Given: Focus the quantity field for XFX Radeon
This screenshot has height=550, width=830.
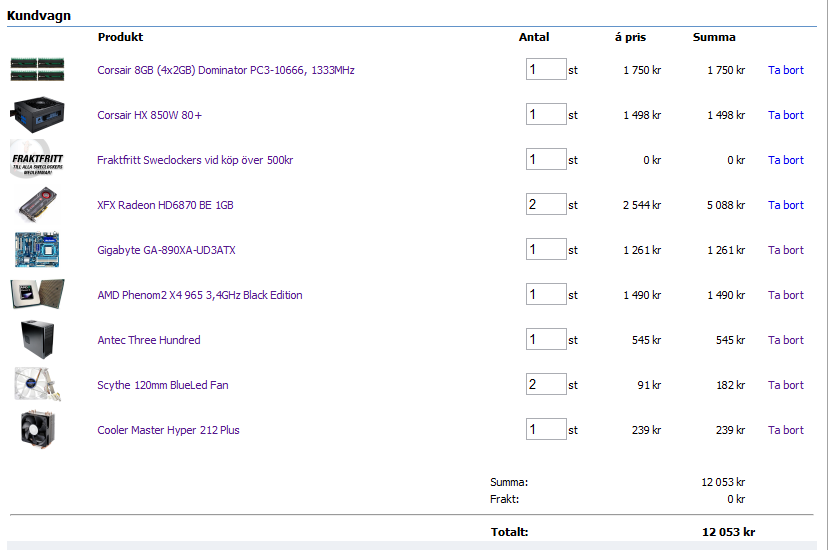Looking at the screenshot, I should click(546, 205).
